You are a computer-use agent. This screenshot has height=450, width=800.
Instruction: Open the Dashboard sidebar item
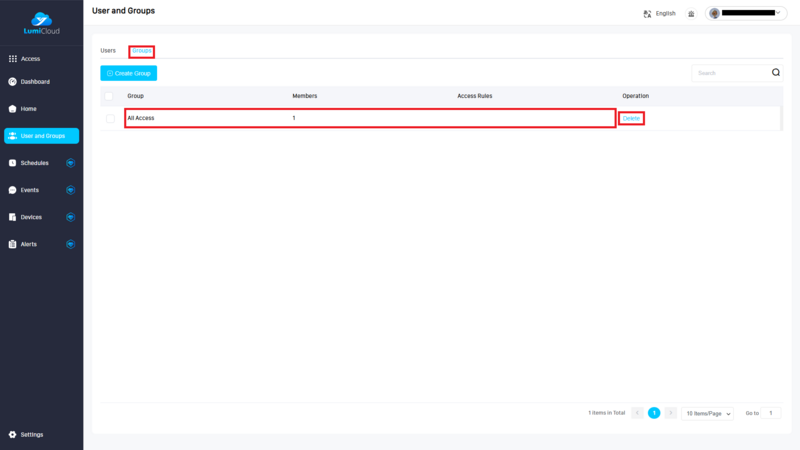pyautogui.click(x=41, y=82)
